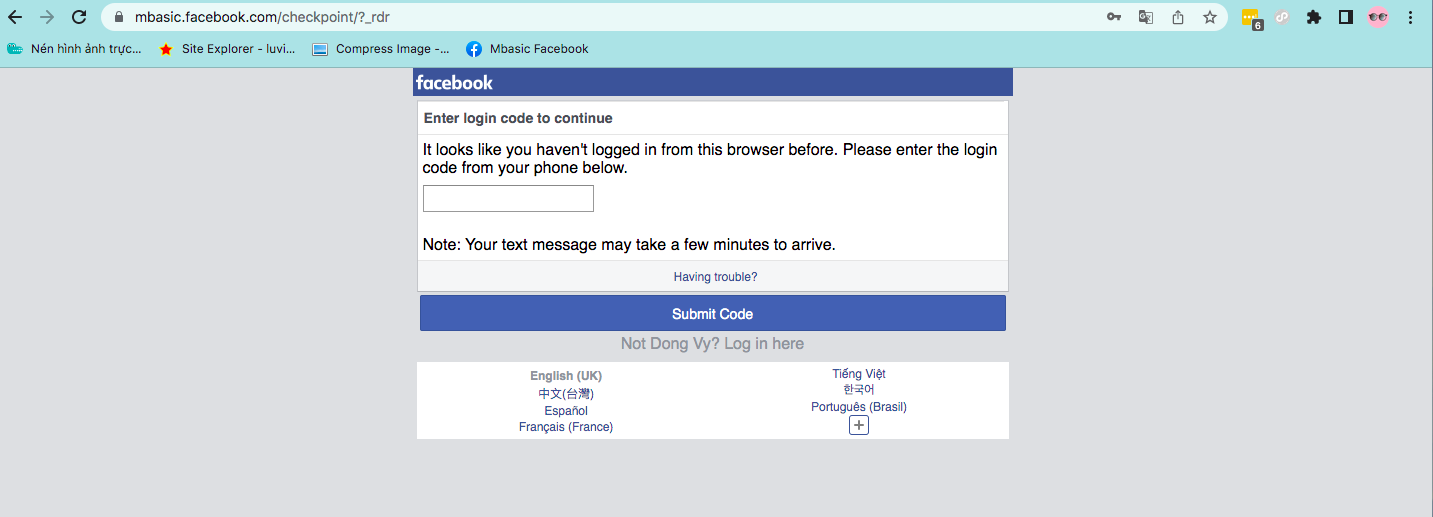The height and width of the screenshot is (517, 1433).
Task: Open the Site Explorer bookmark
Action: (x=227, y=48)
